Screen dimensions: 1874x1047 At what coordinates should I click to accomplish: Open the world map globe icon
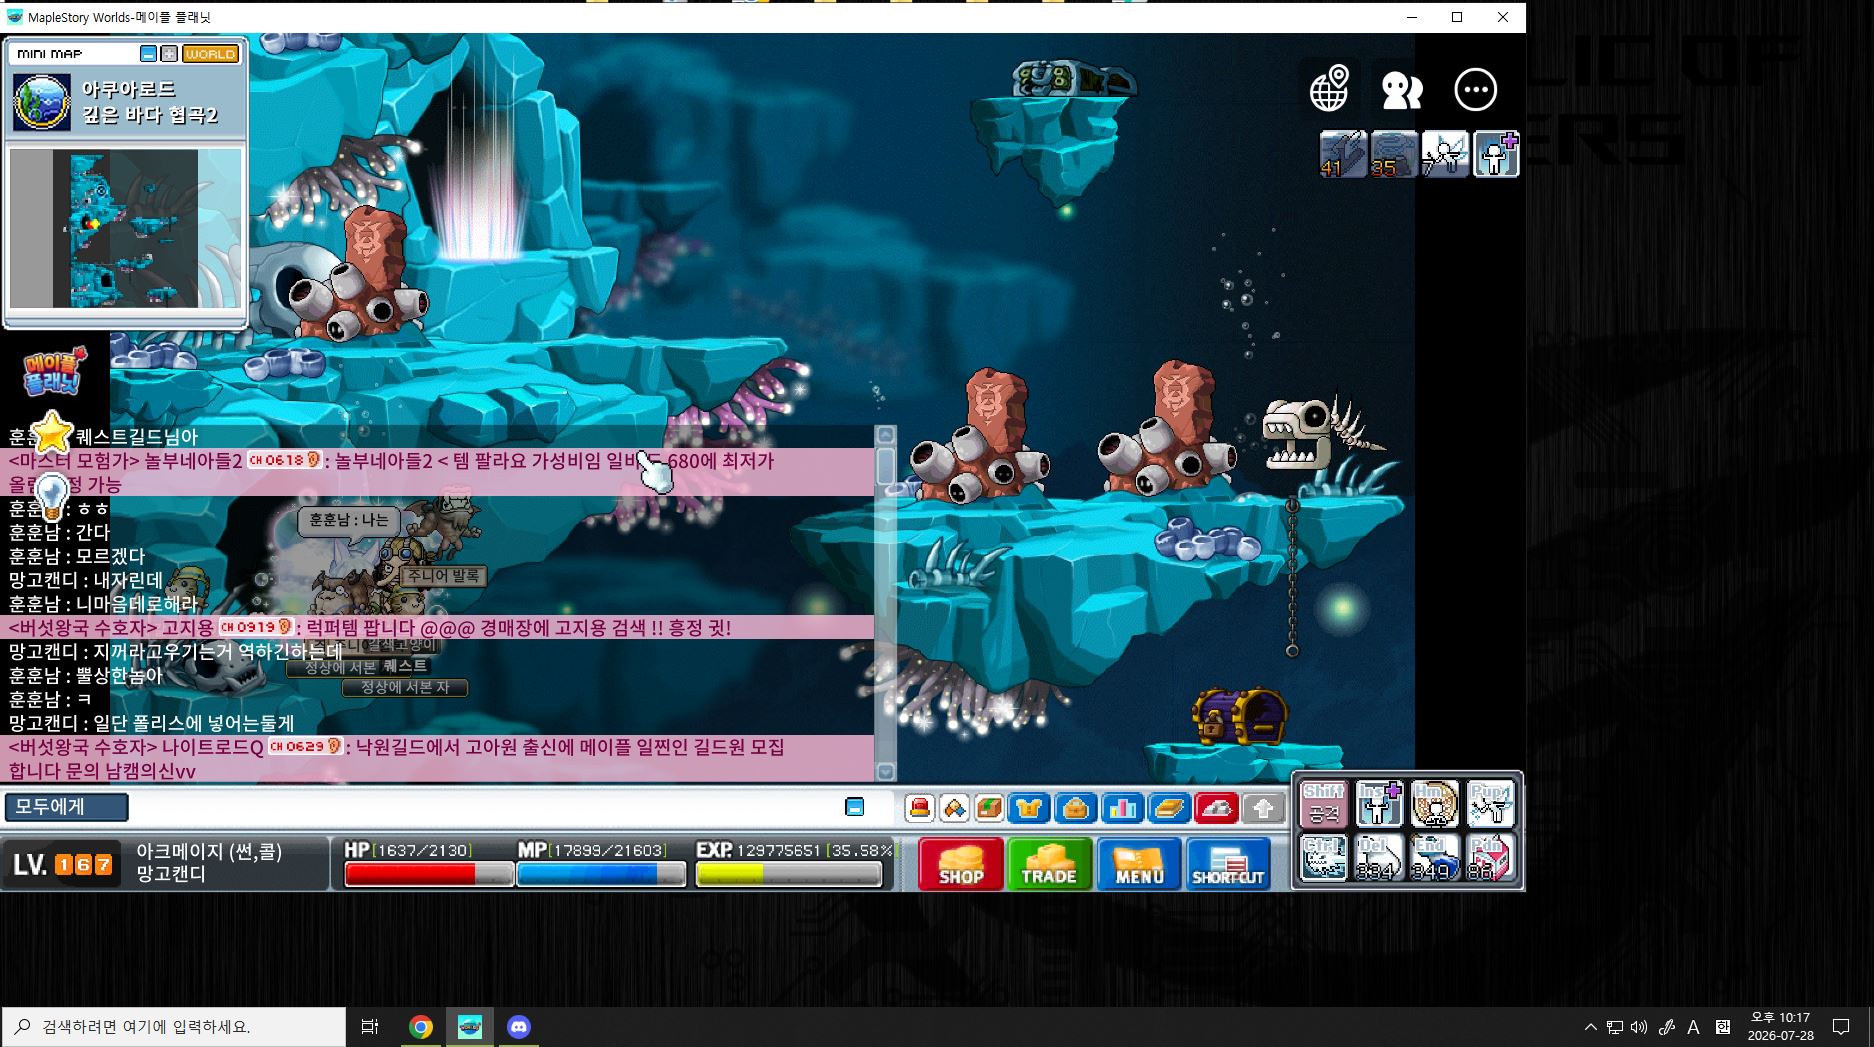click(1329, 89)
